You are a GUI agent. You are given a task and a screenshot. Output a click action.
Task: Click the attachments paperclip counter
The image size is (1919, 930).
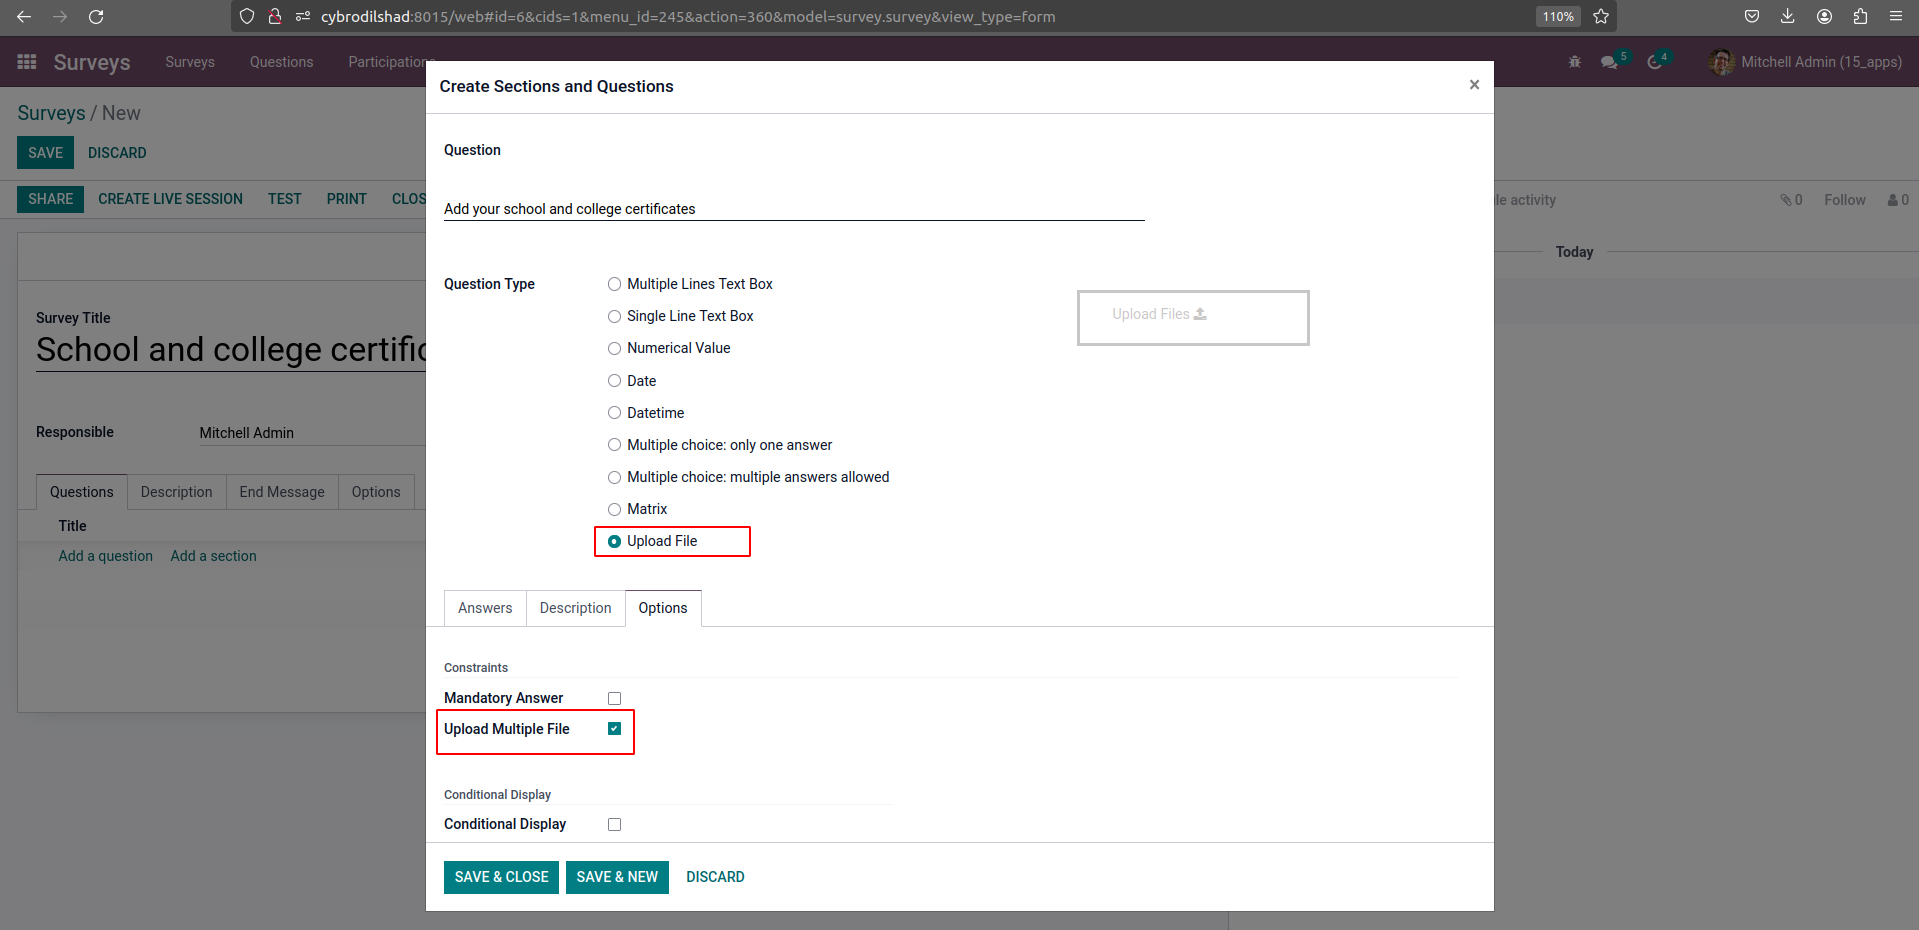1791,200
